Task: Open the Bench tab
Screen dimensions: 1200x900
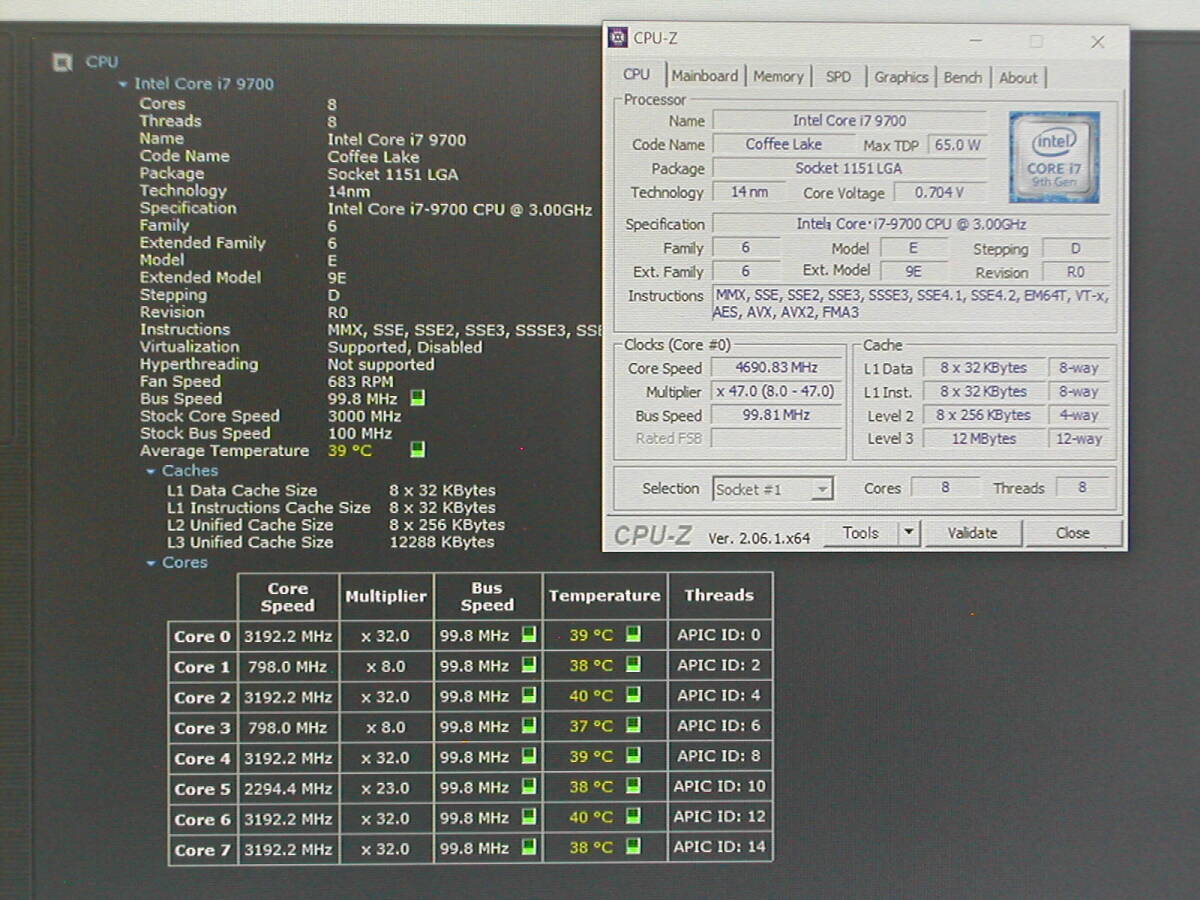Action: [963, 77]
